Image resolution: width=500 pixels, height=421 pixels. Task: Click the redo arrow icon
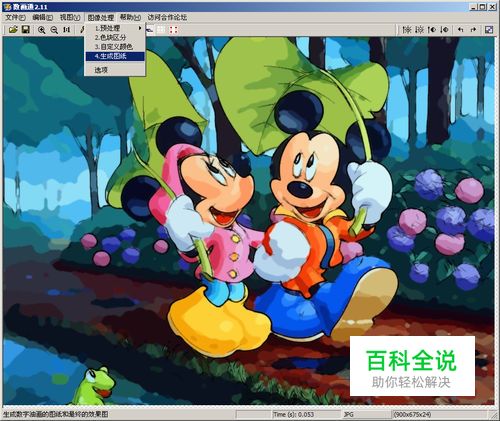click(x=473, y=30)
